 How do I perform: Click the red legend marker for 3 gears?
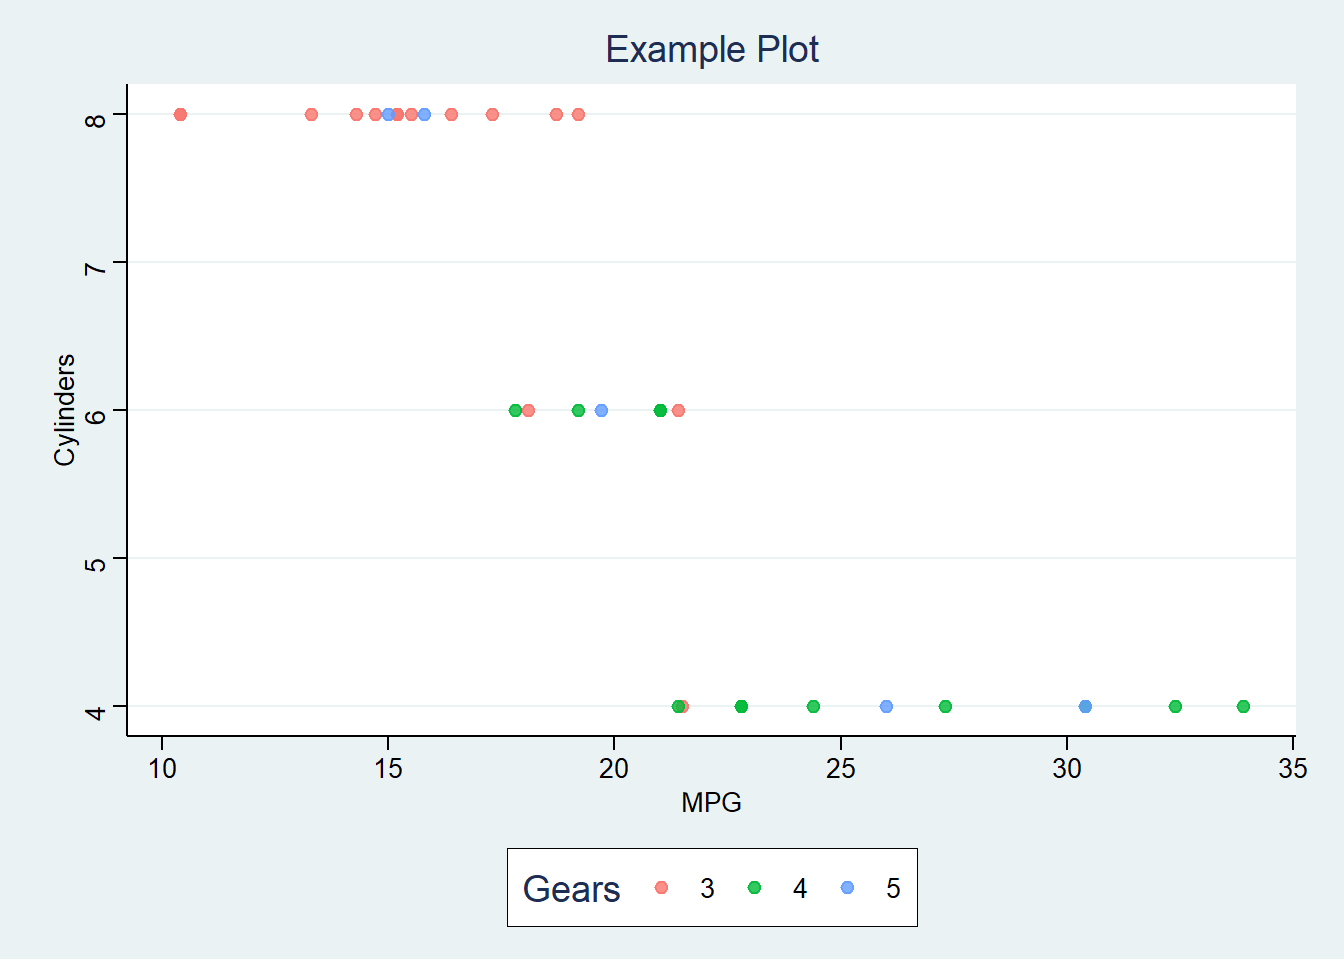point(661,888)
